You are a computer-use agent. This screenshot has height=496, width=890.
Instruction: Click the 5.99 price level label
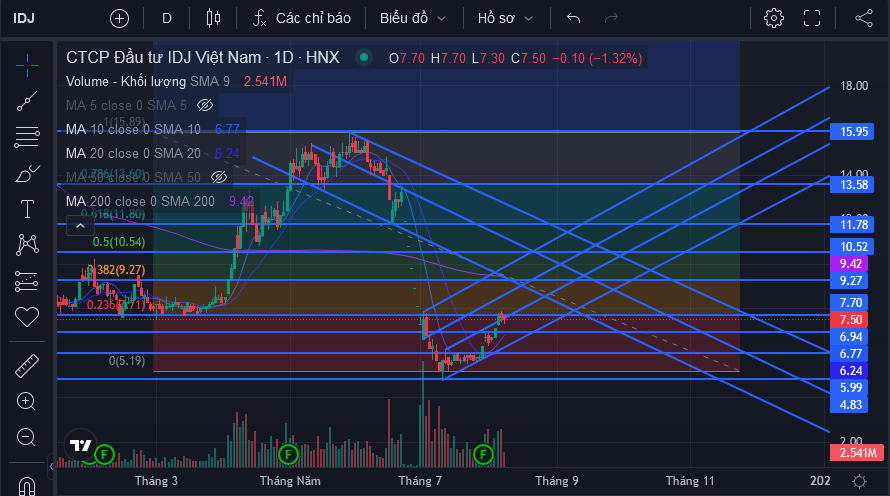[850, 388]
